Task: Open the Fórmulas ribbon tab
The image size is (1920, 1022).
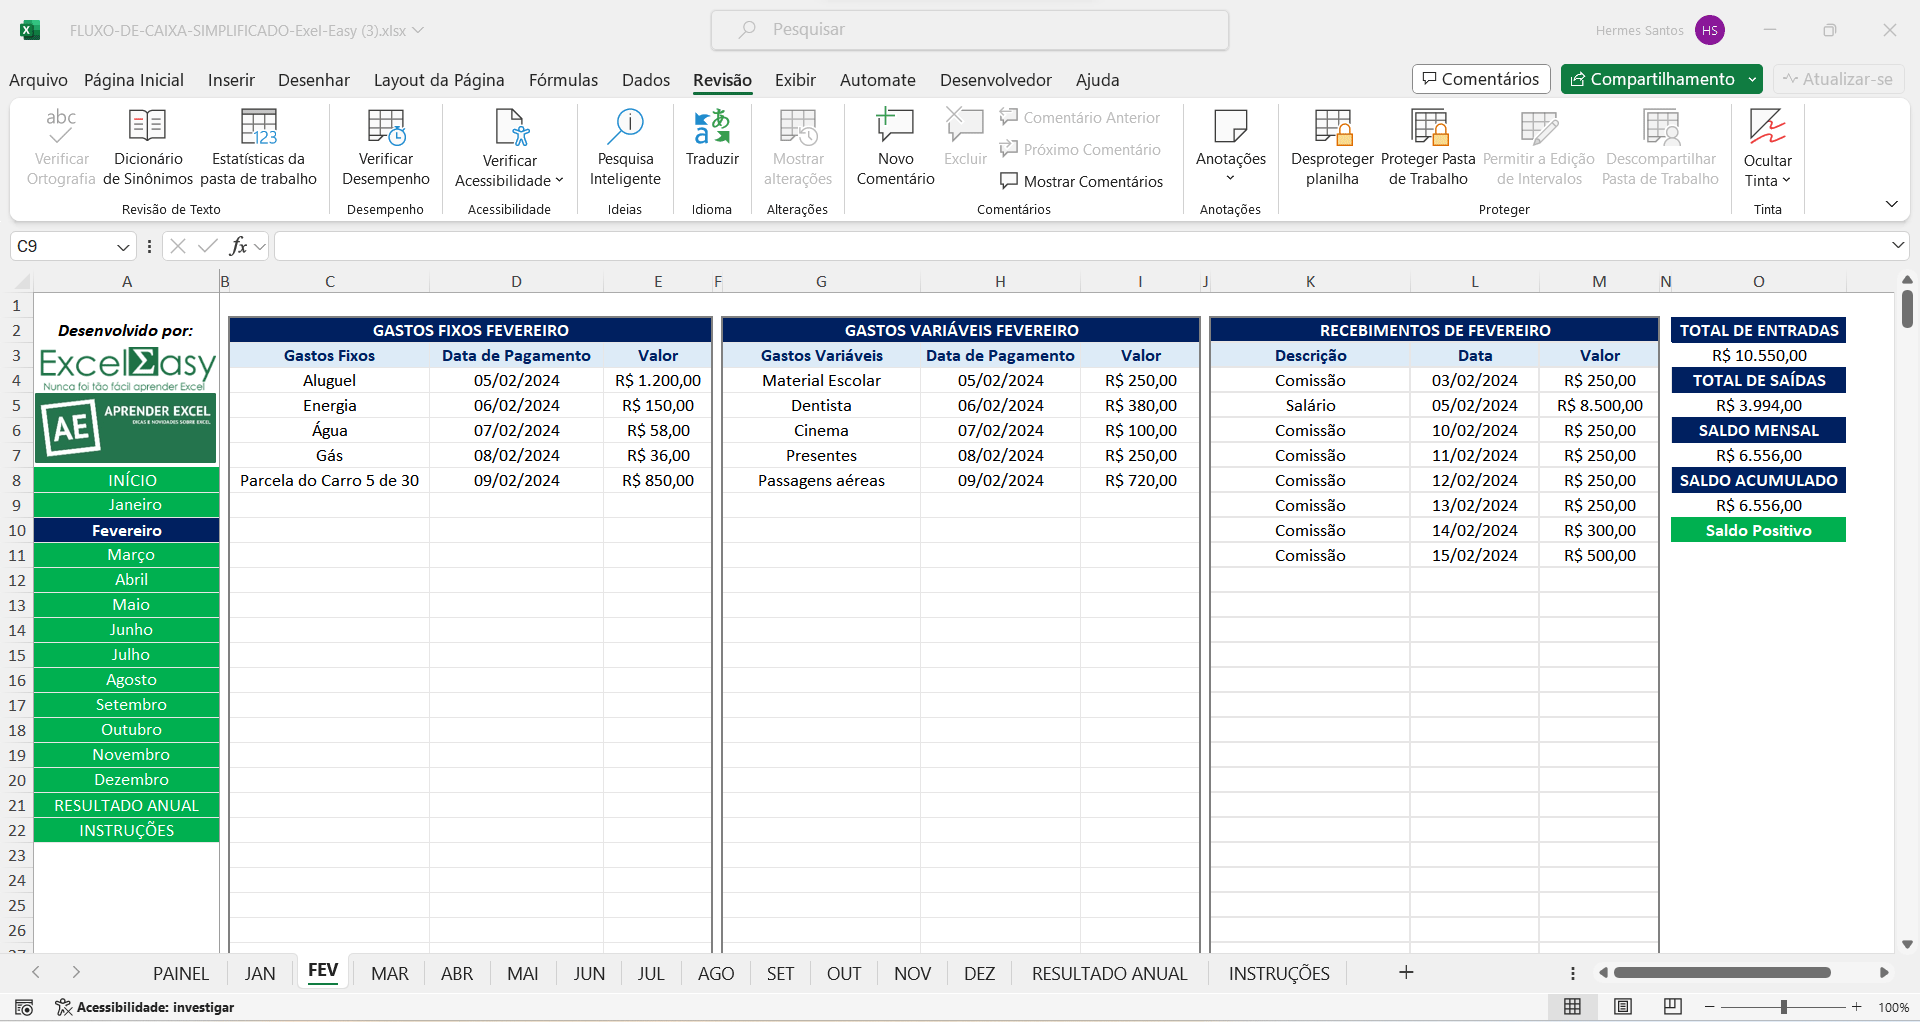Action: pyautogui.click(x=563, y=80)
